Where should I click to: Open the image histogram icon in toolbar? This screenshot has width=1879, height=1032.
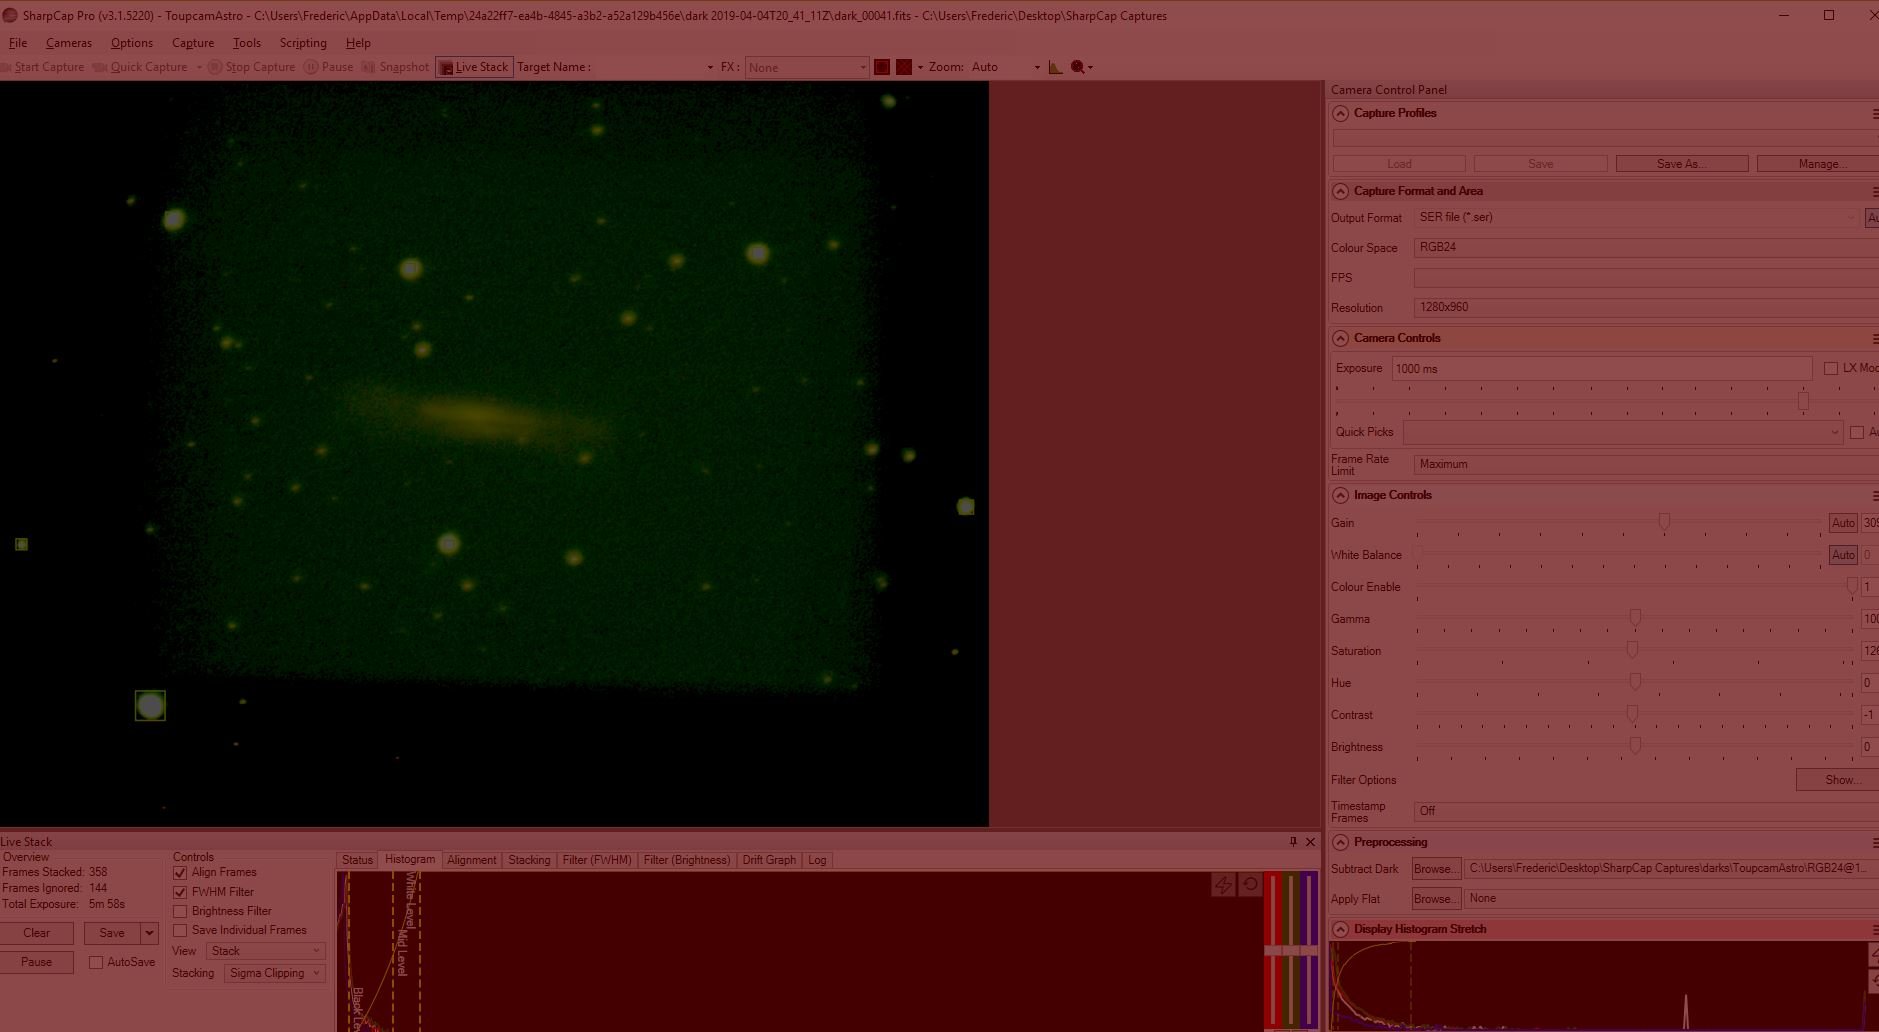click(x=1055, y=67)
